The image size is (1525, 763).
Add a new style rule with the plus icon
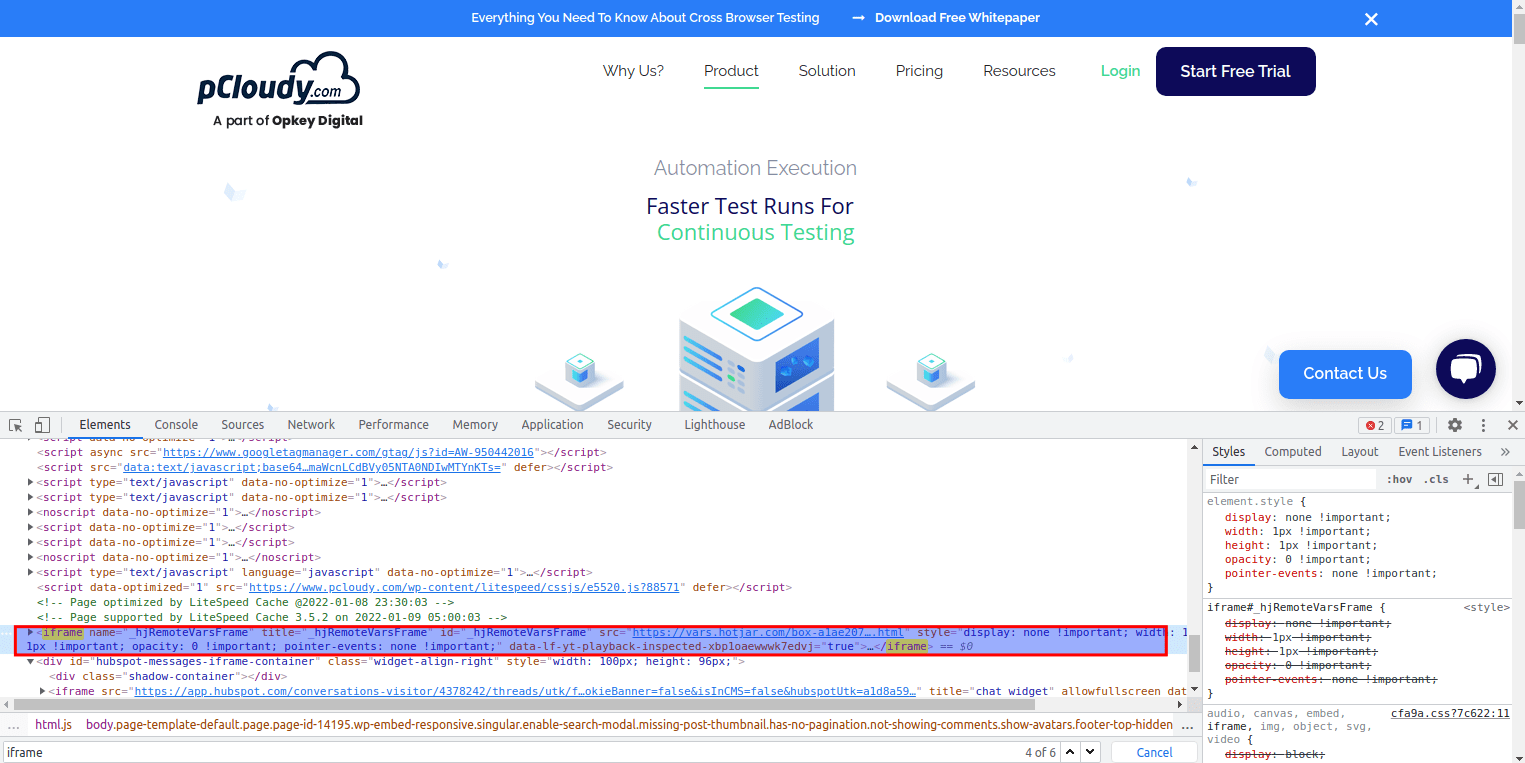[1468, 479]
